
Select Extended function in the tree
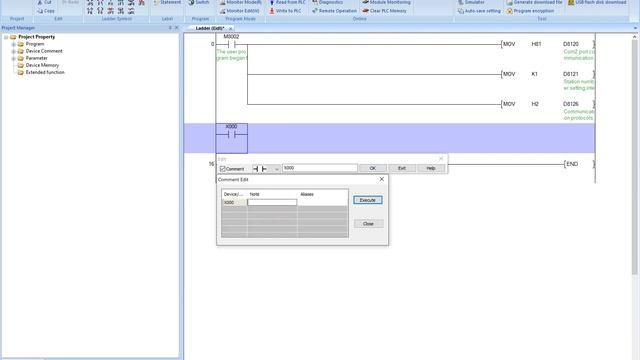tap(45, 72)
